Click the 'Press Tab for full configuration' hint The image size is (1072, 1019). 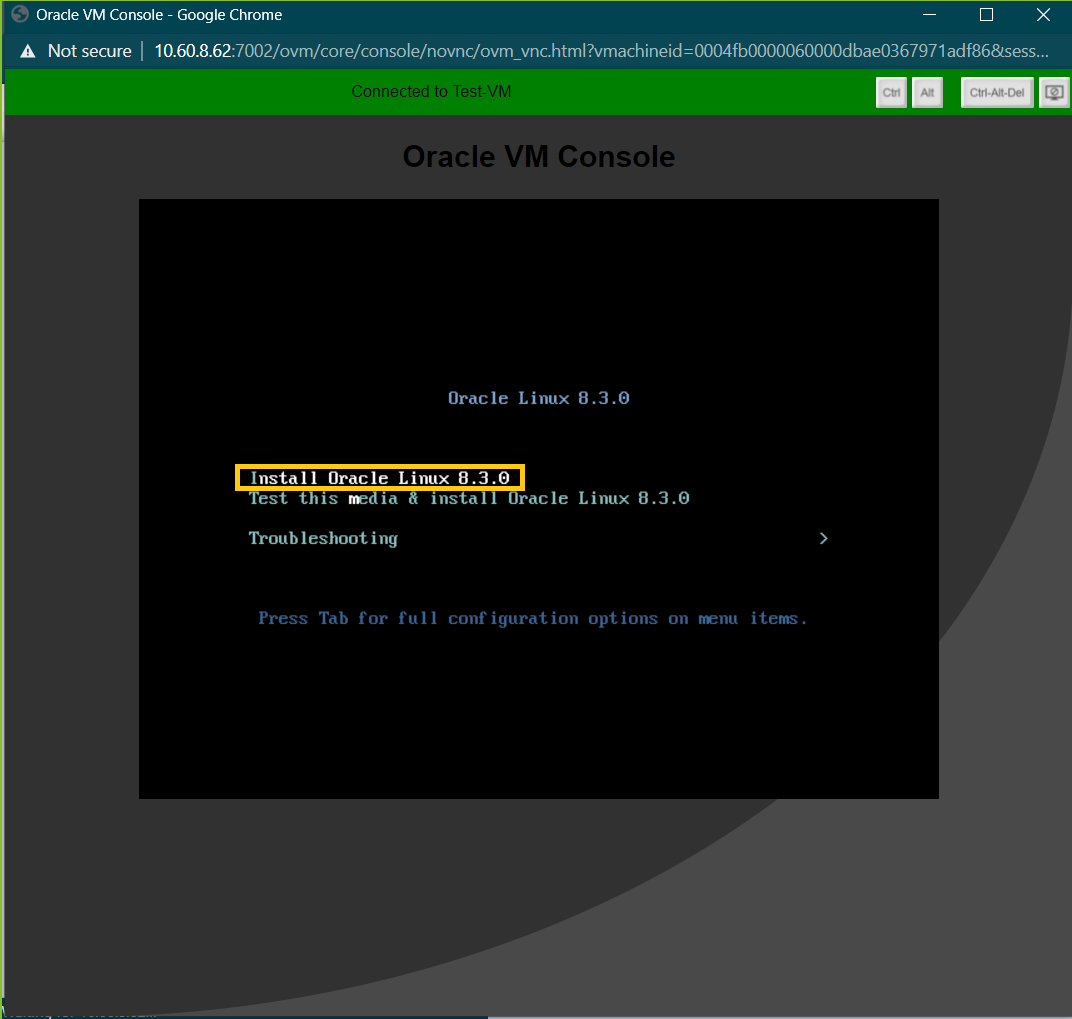[x=533, y=618]
